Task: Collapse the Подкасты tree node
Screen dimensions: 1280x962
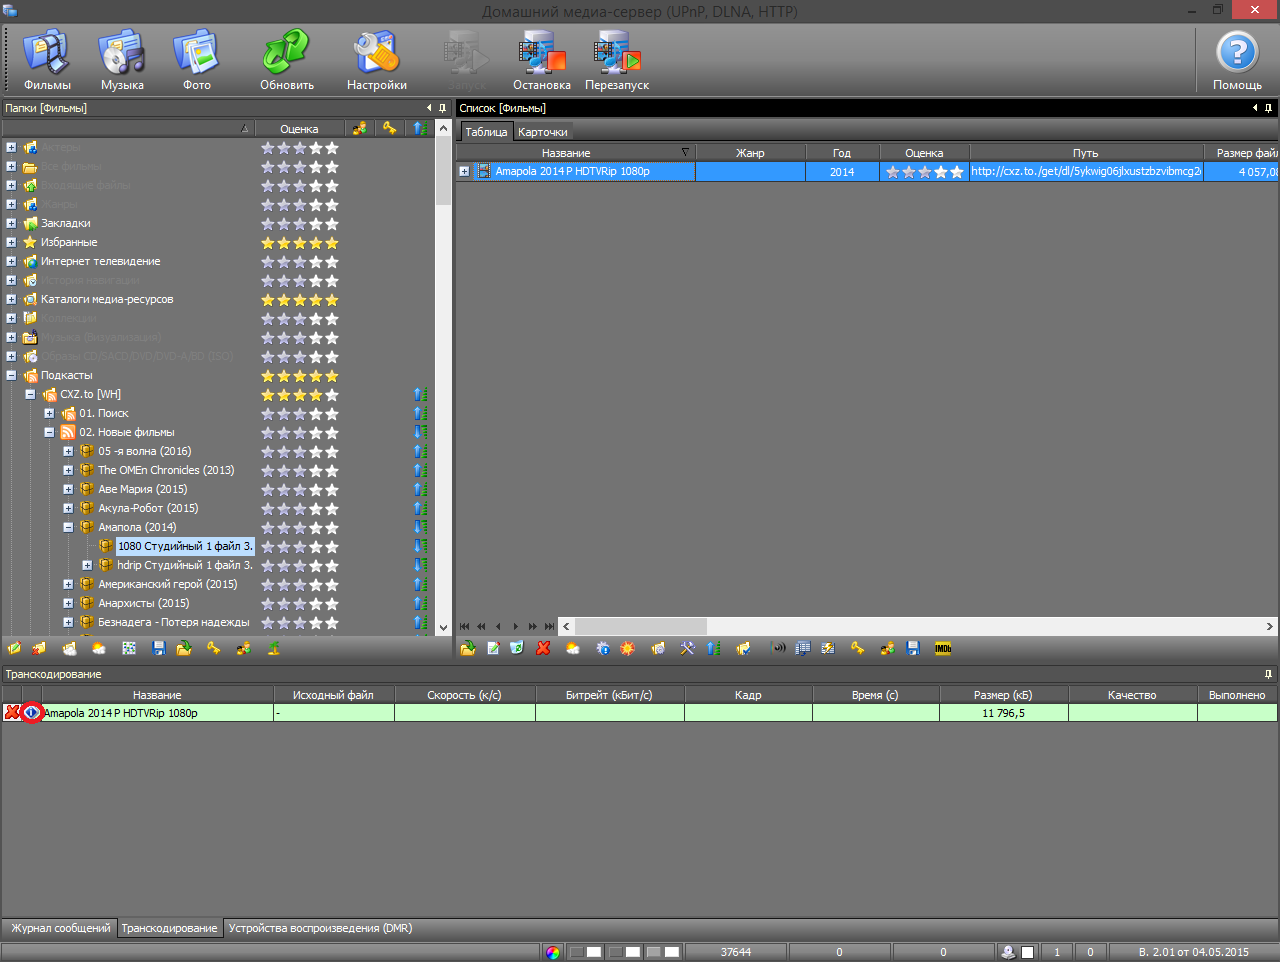Action: coord(11,376)
